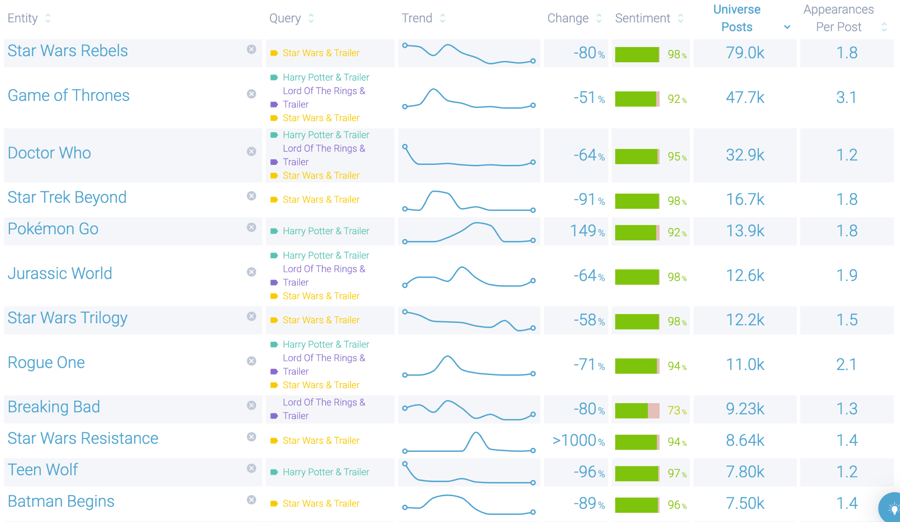
Task: Open the Jurassic World entity link
Action: 59,274
